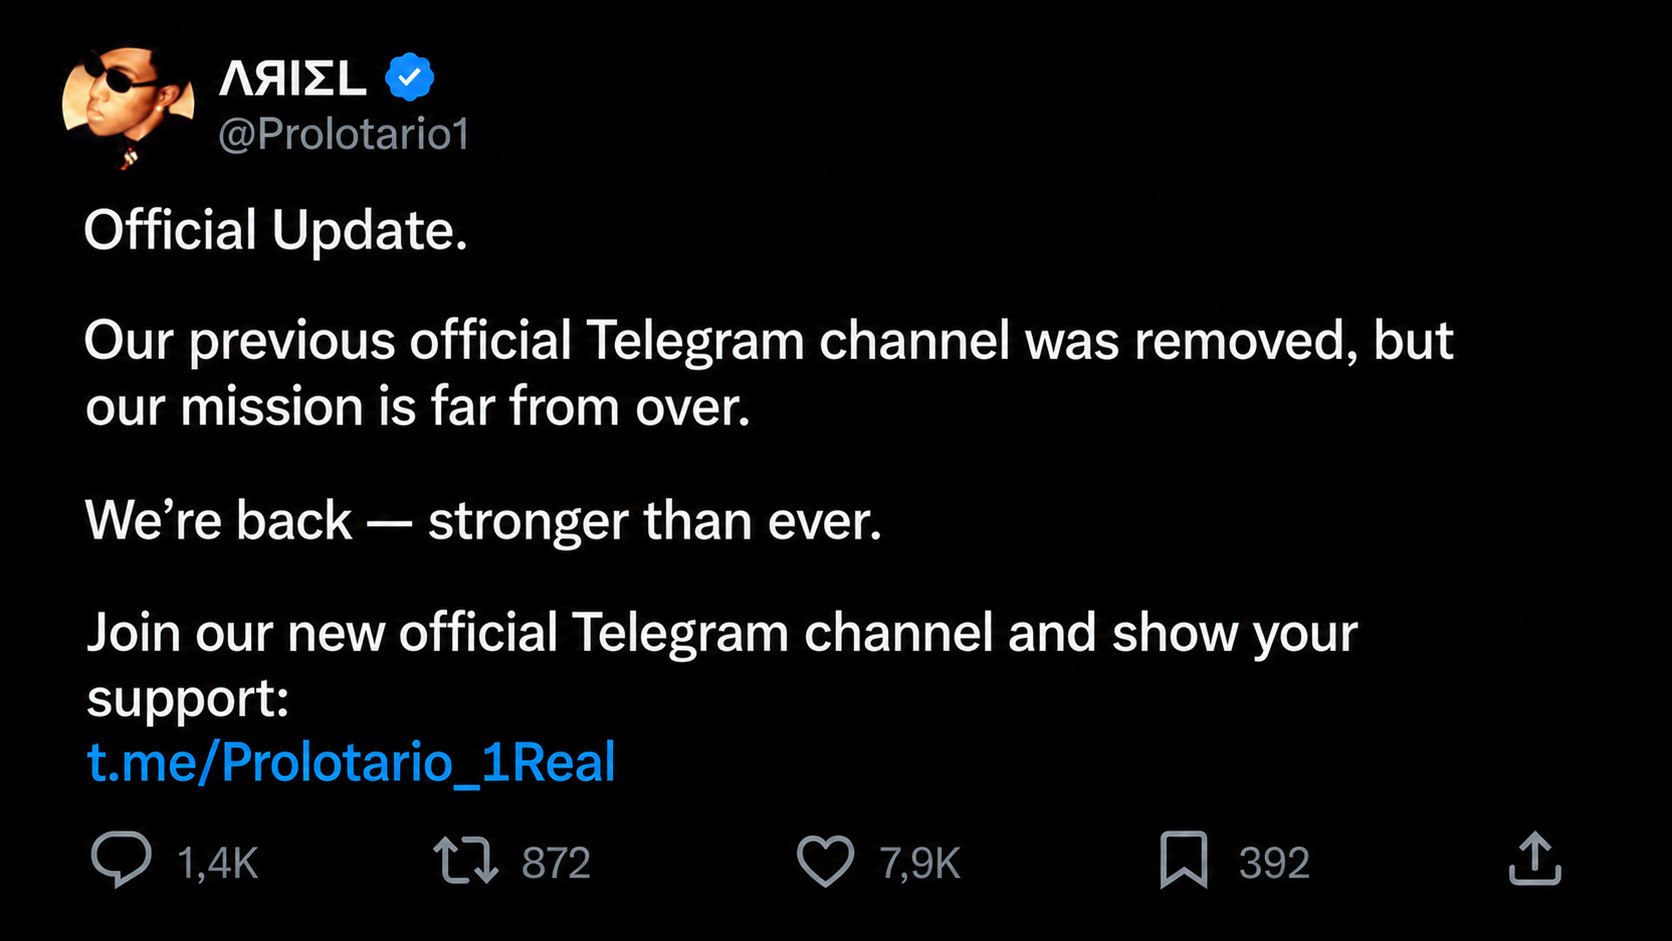Click the 'Official Update.' text line
The width and height of the screenshot is (1672, 941).
point(276,231)
